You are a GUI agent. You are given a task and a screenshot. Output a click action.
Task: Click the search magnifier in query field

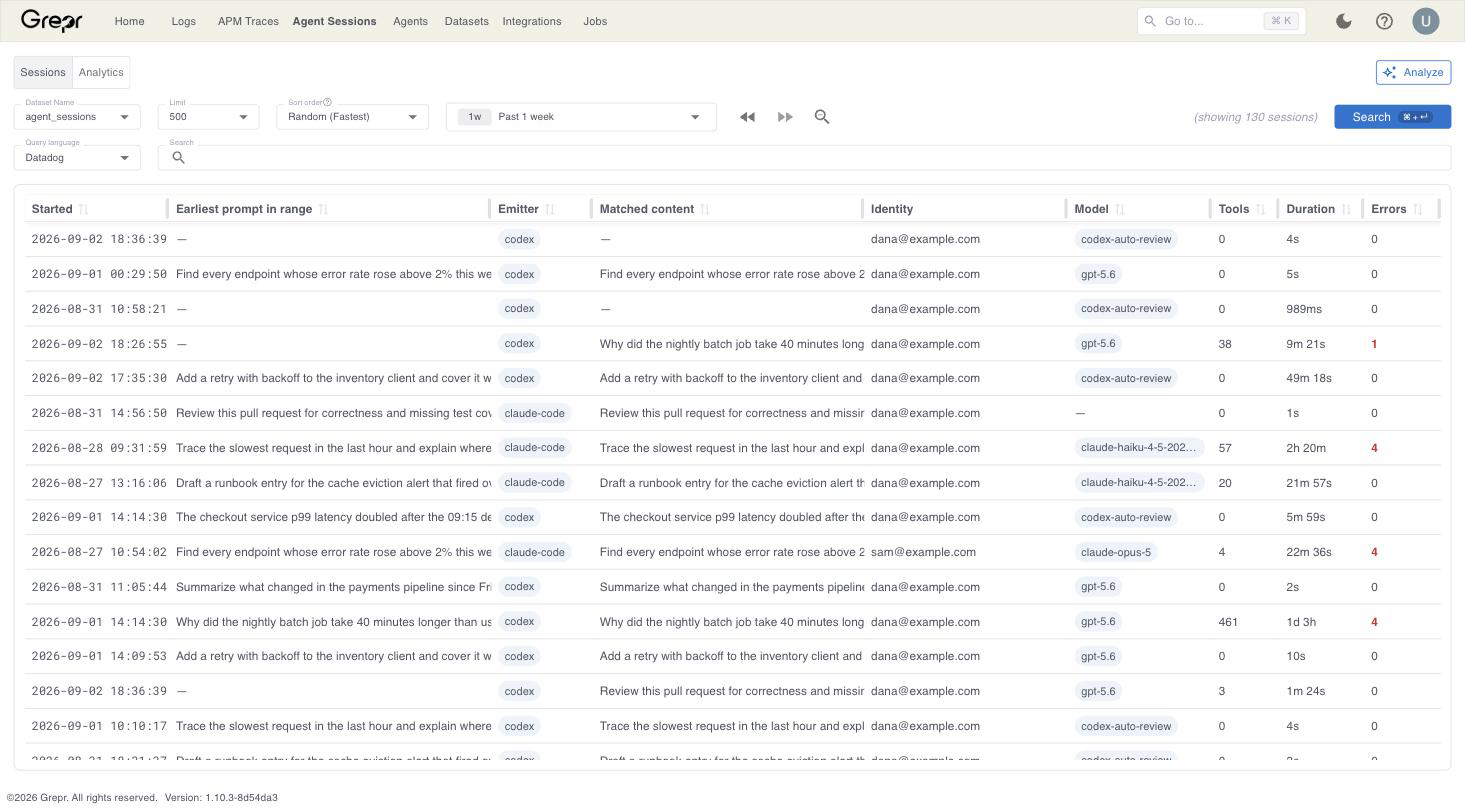(179, 157)
